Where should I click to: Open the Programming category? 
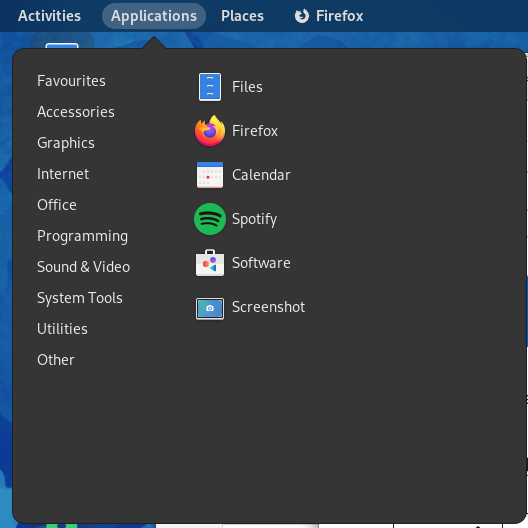tap(82, 236)
